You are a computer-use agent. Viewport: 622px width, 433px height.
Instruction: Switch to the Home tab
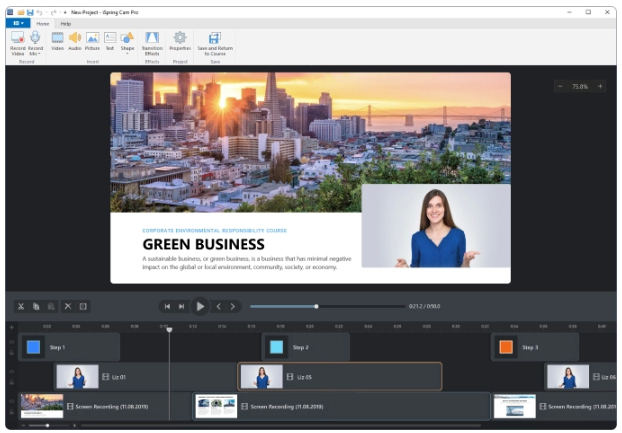pos(43,24)
